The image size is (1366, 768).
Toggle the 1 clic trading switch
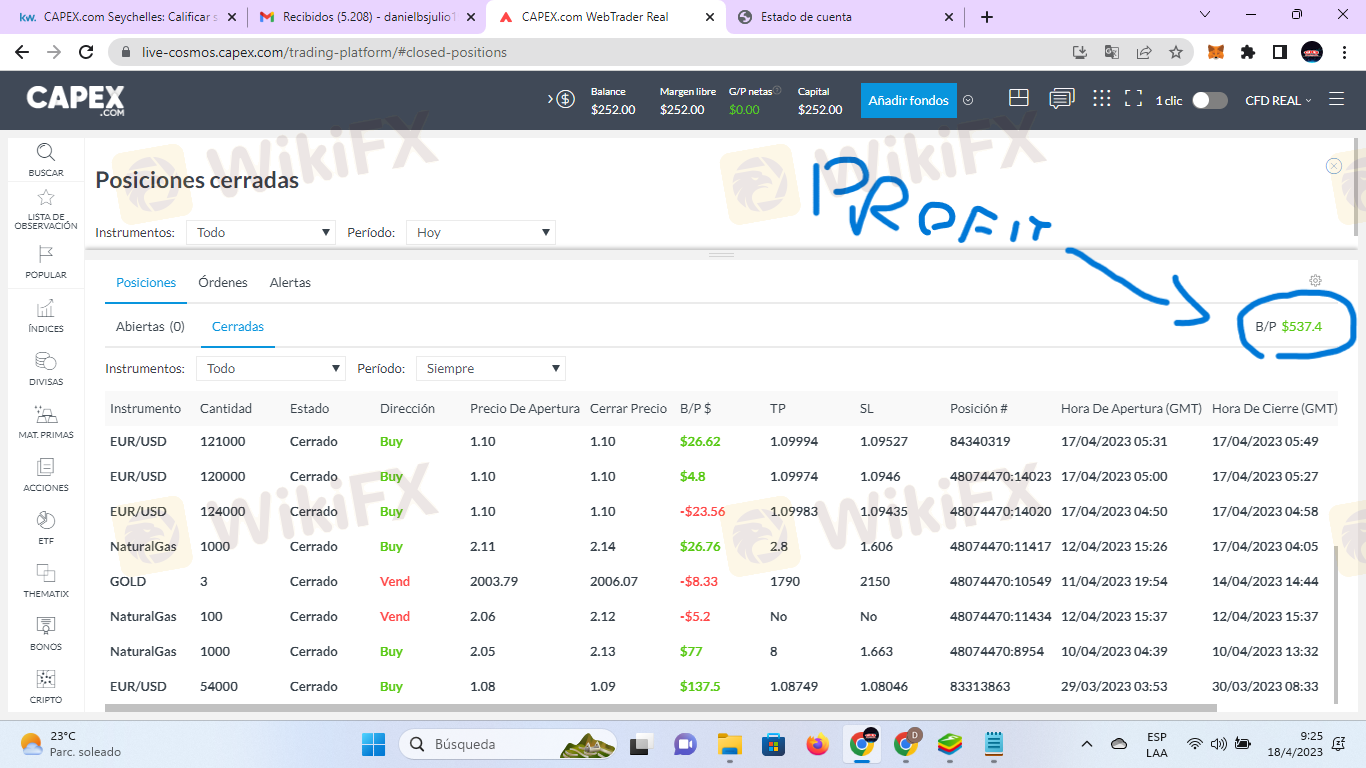click(1209, 100)
